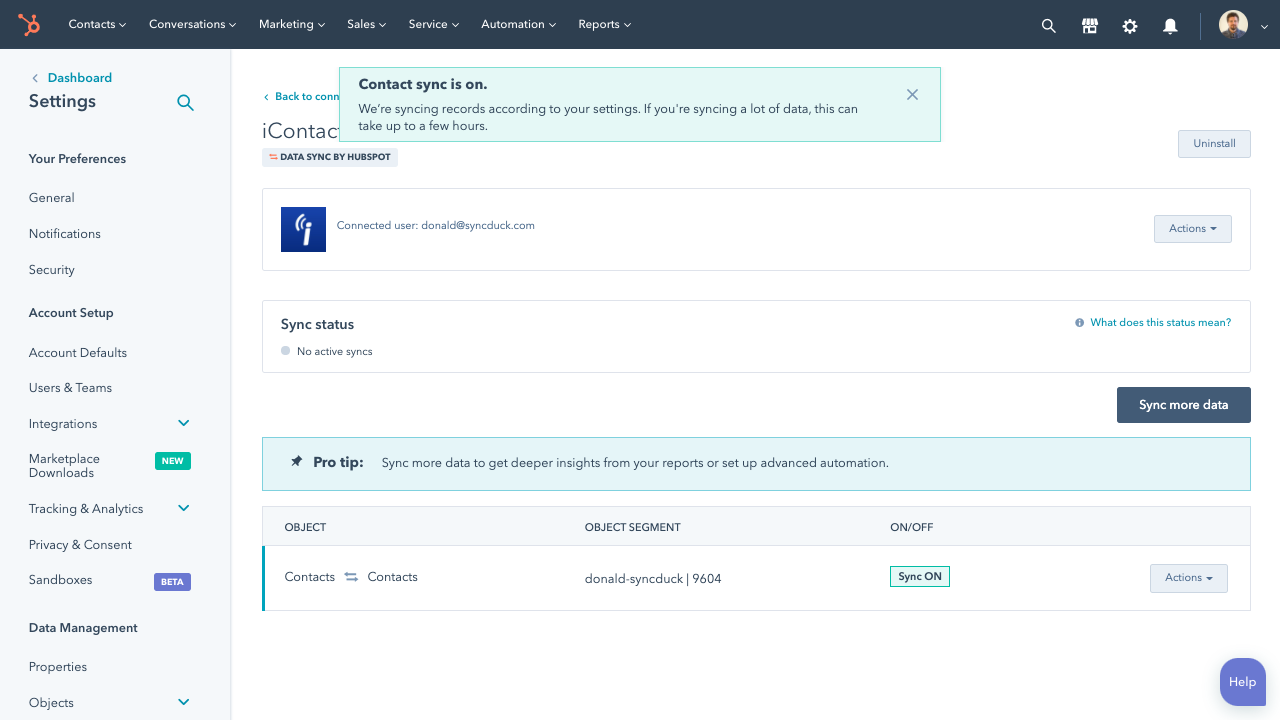
Task: Open the Help chat widget
Action: pos(1243,682)
